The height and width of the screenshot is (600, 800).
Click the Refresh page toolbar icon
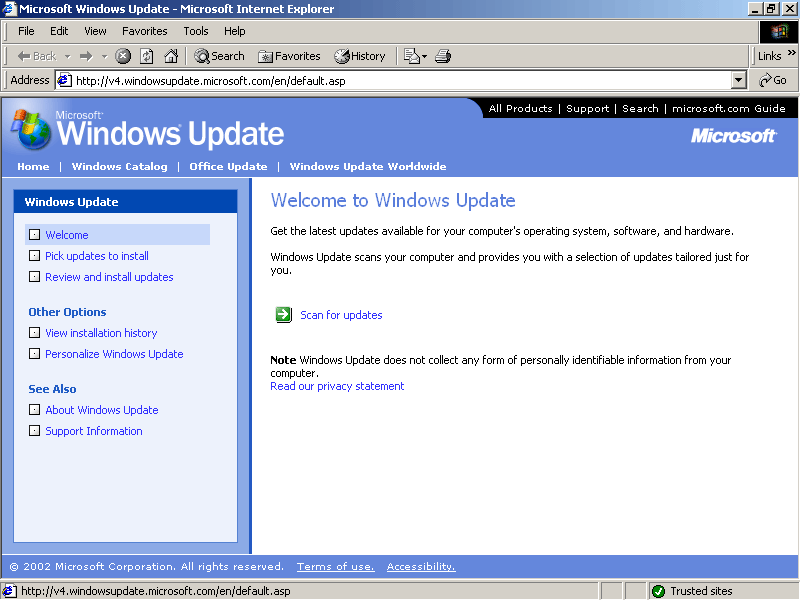point(147,56)
